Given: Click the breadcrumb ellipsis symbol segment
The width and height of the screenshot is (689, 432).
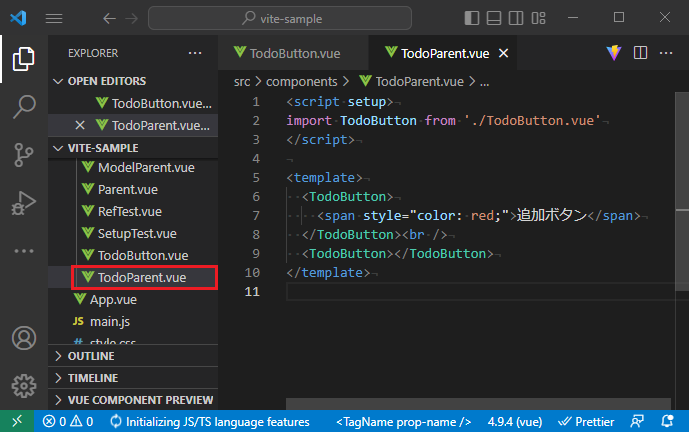Looking at the screenshot, I should pyautogui.click(x=485, y=82).
